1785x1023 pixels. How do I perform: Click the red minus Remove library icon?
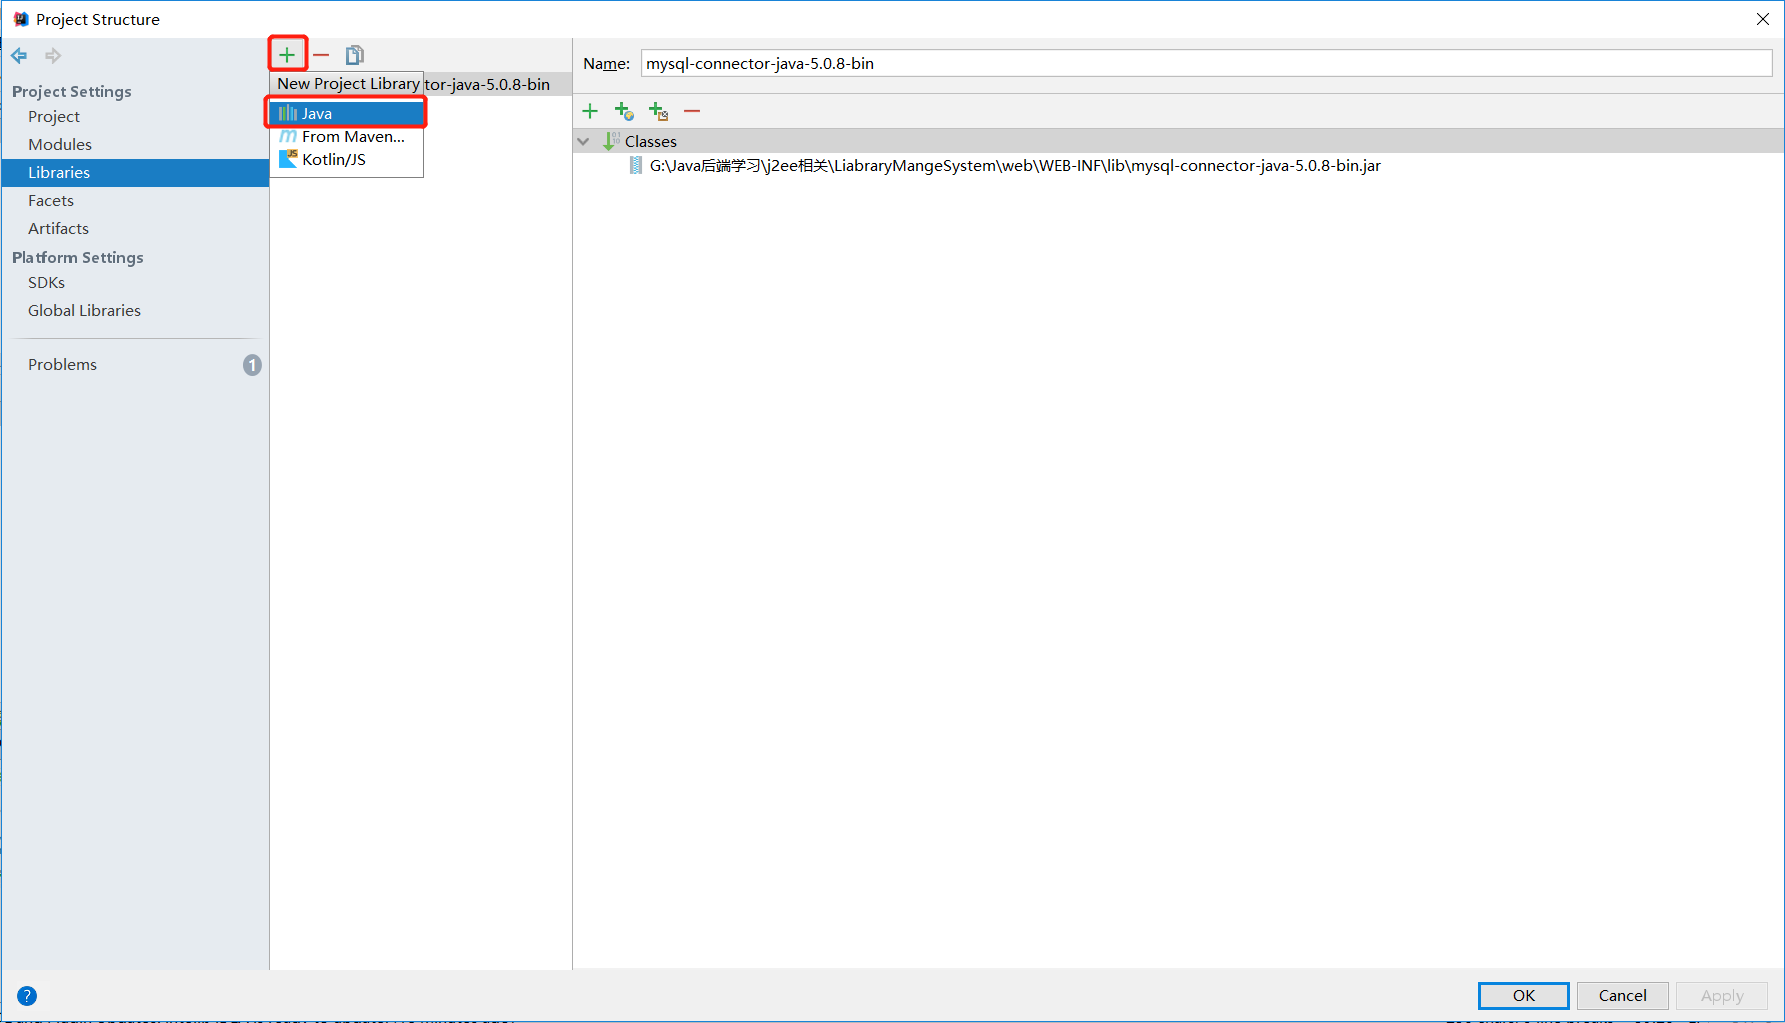click(x=321, y=55)
